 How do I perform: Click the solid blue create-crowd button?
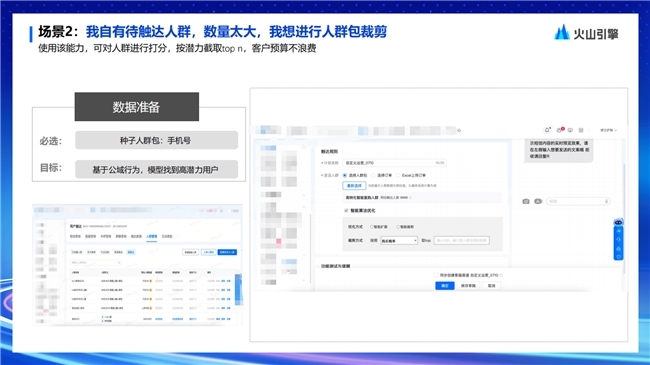(x=227, y=252)
